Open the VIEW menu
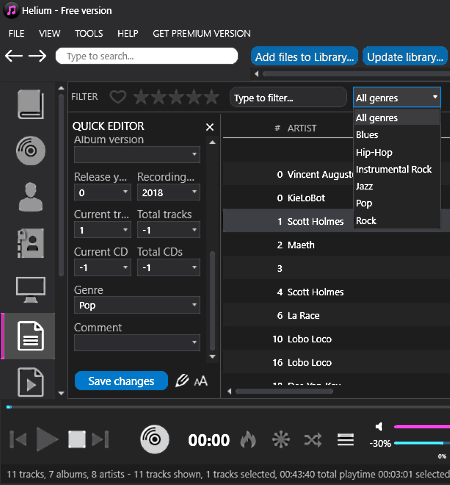 pyautogui.click(x=49, y=34)
